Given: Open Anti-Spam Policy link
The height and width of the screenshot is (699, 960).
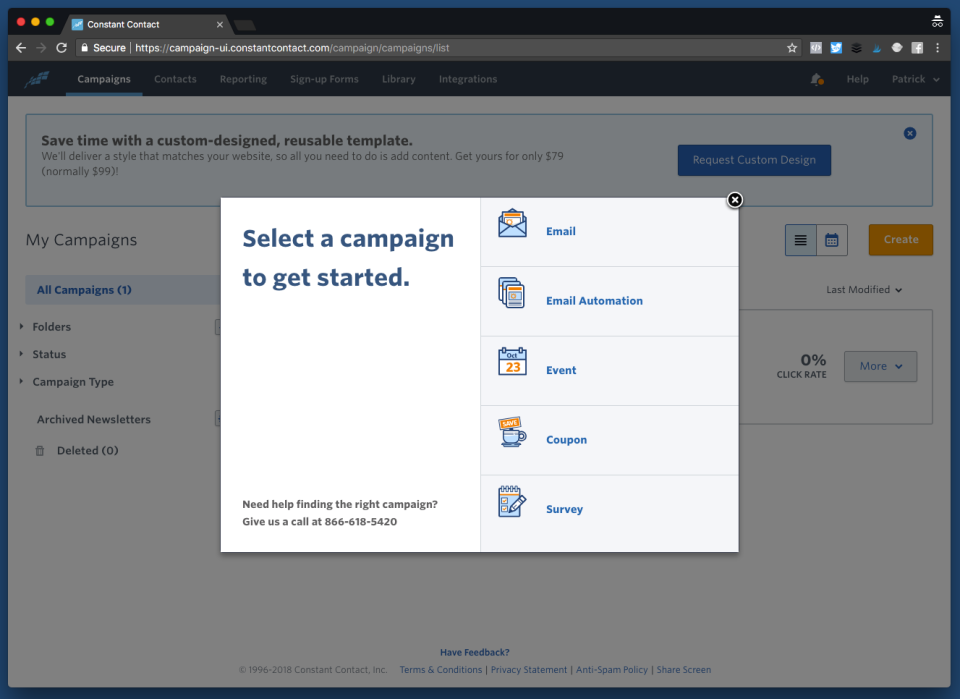Looking at the screenshot, I should tap(612, 670).
